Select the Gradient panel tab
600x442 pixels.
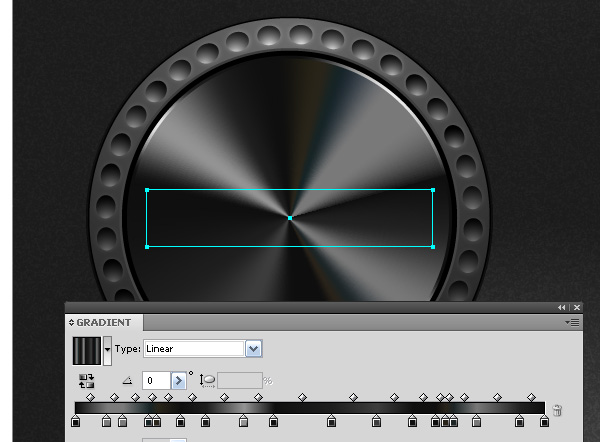pyautogui.click(x=104, y=323)
